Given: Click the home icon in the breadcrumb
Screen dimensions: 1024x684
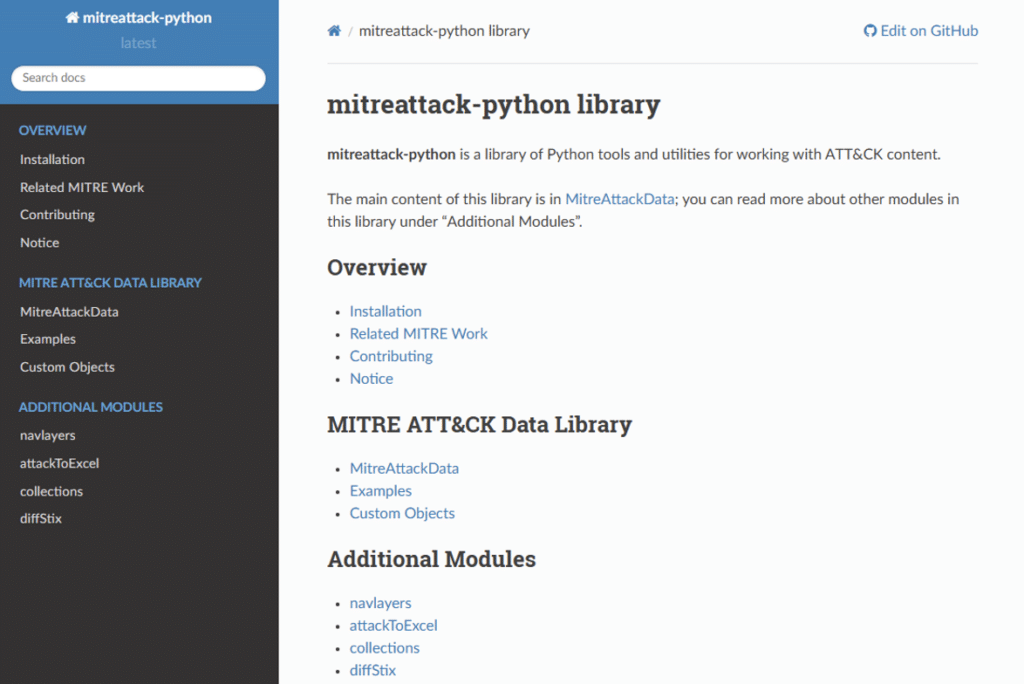Looking at the screenshot, I should 334,31.
